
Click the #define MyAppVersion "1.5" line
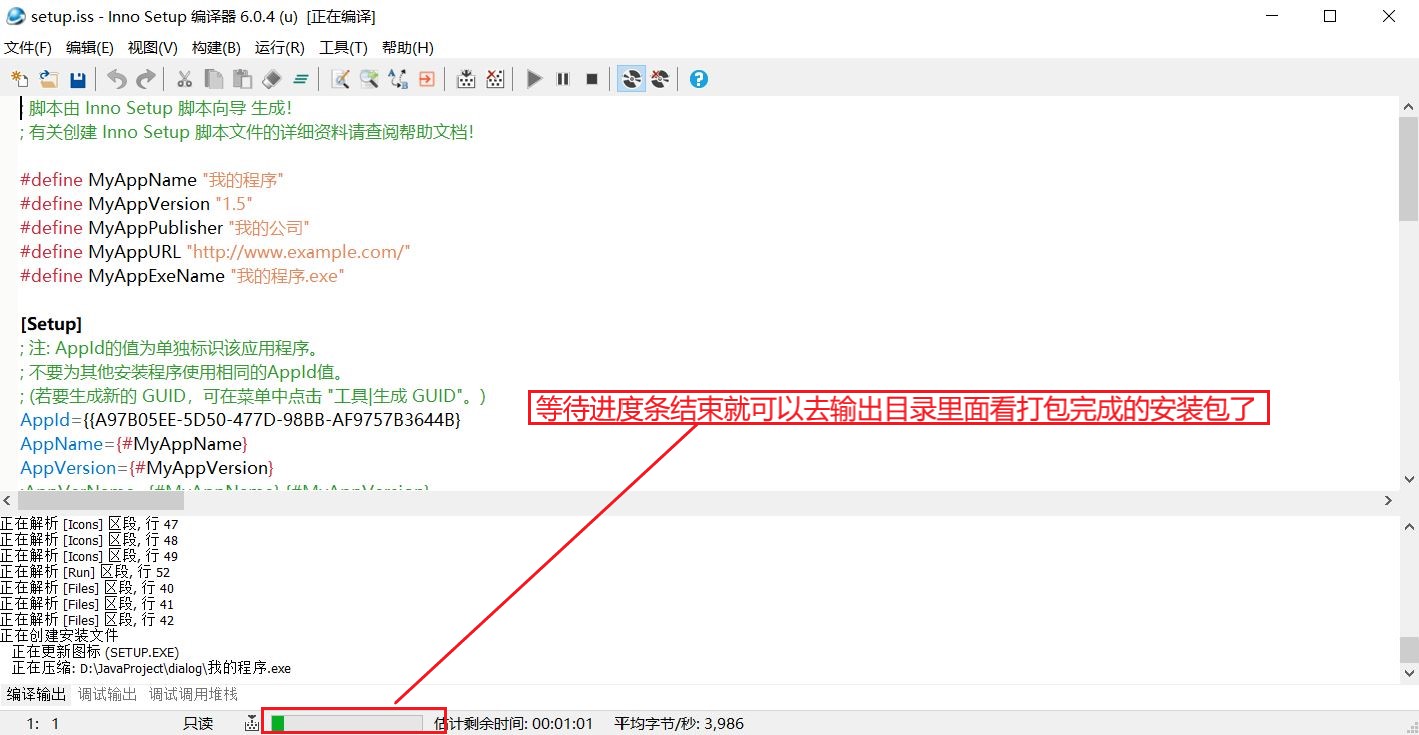tap(136, 204)
